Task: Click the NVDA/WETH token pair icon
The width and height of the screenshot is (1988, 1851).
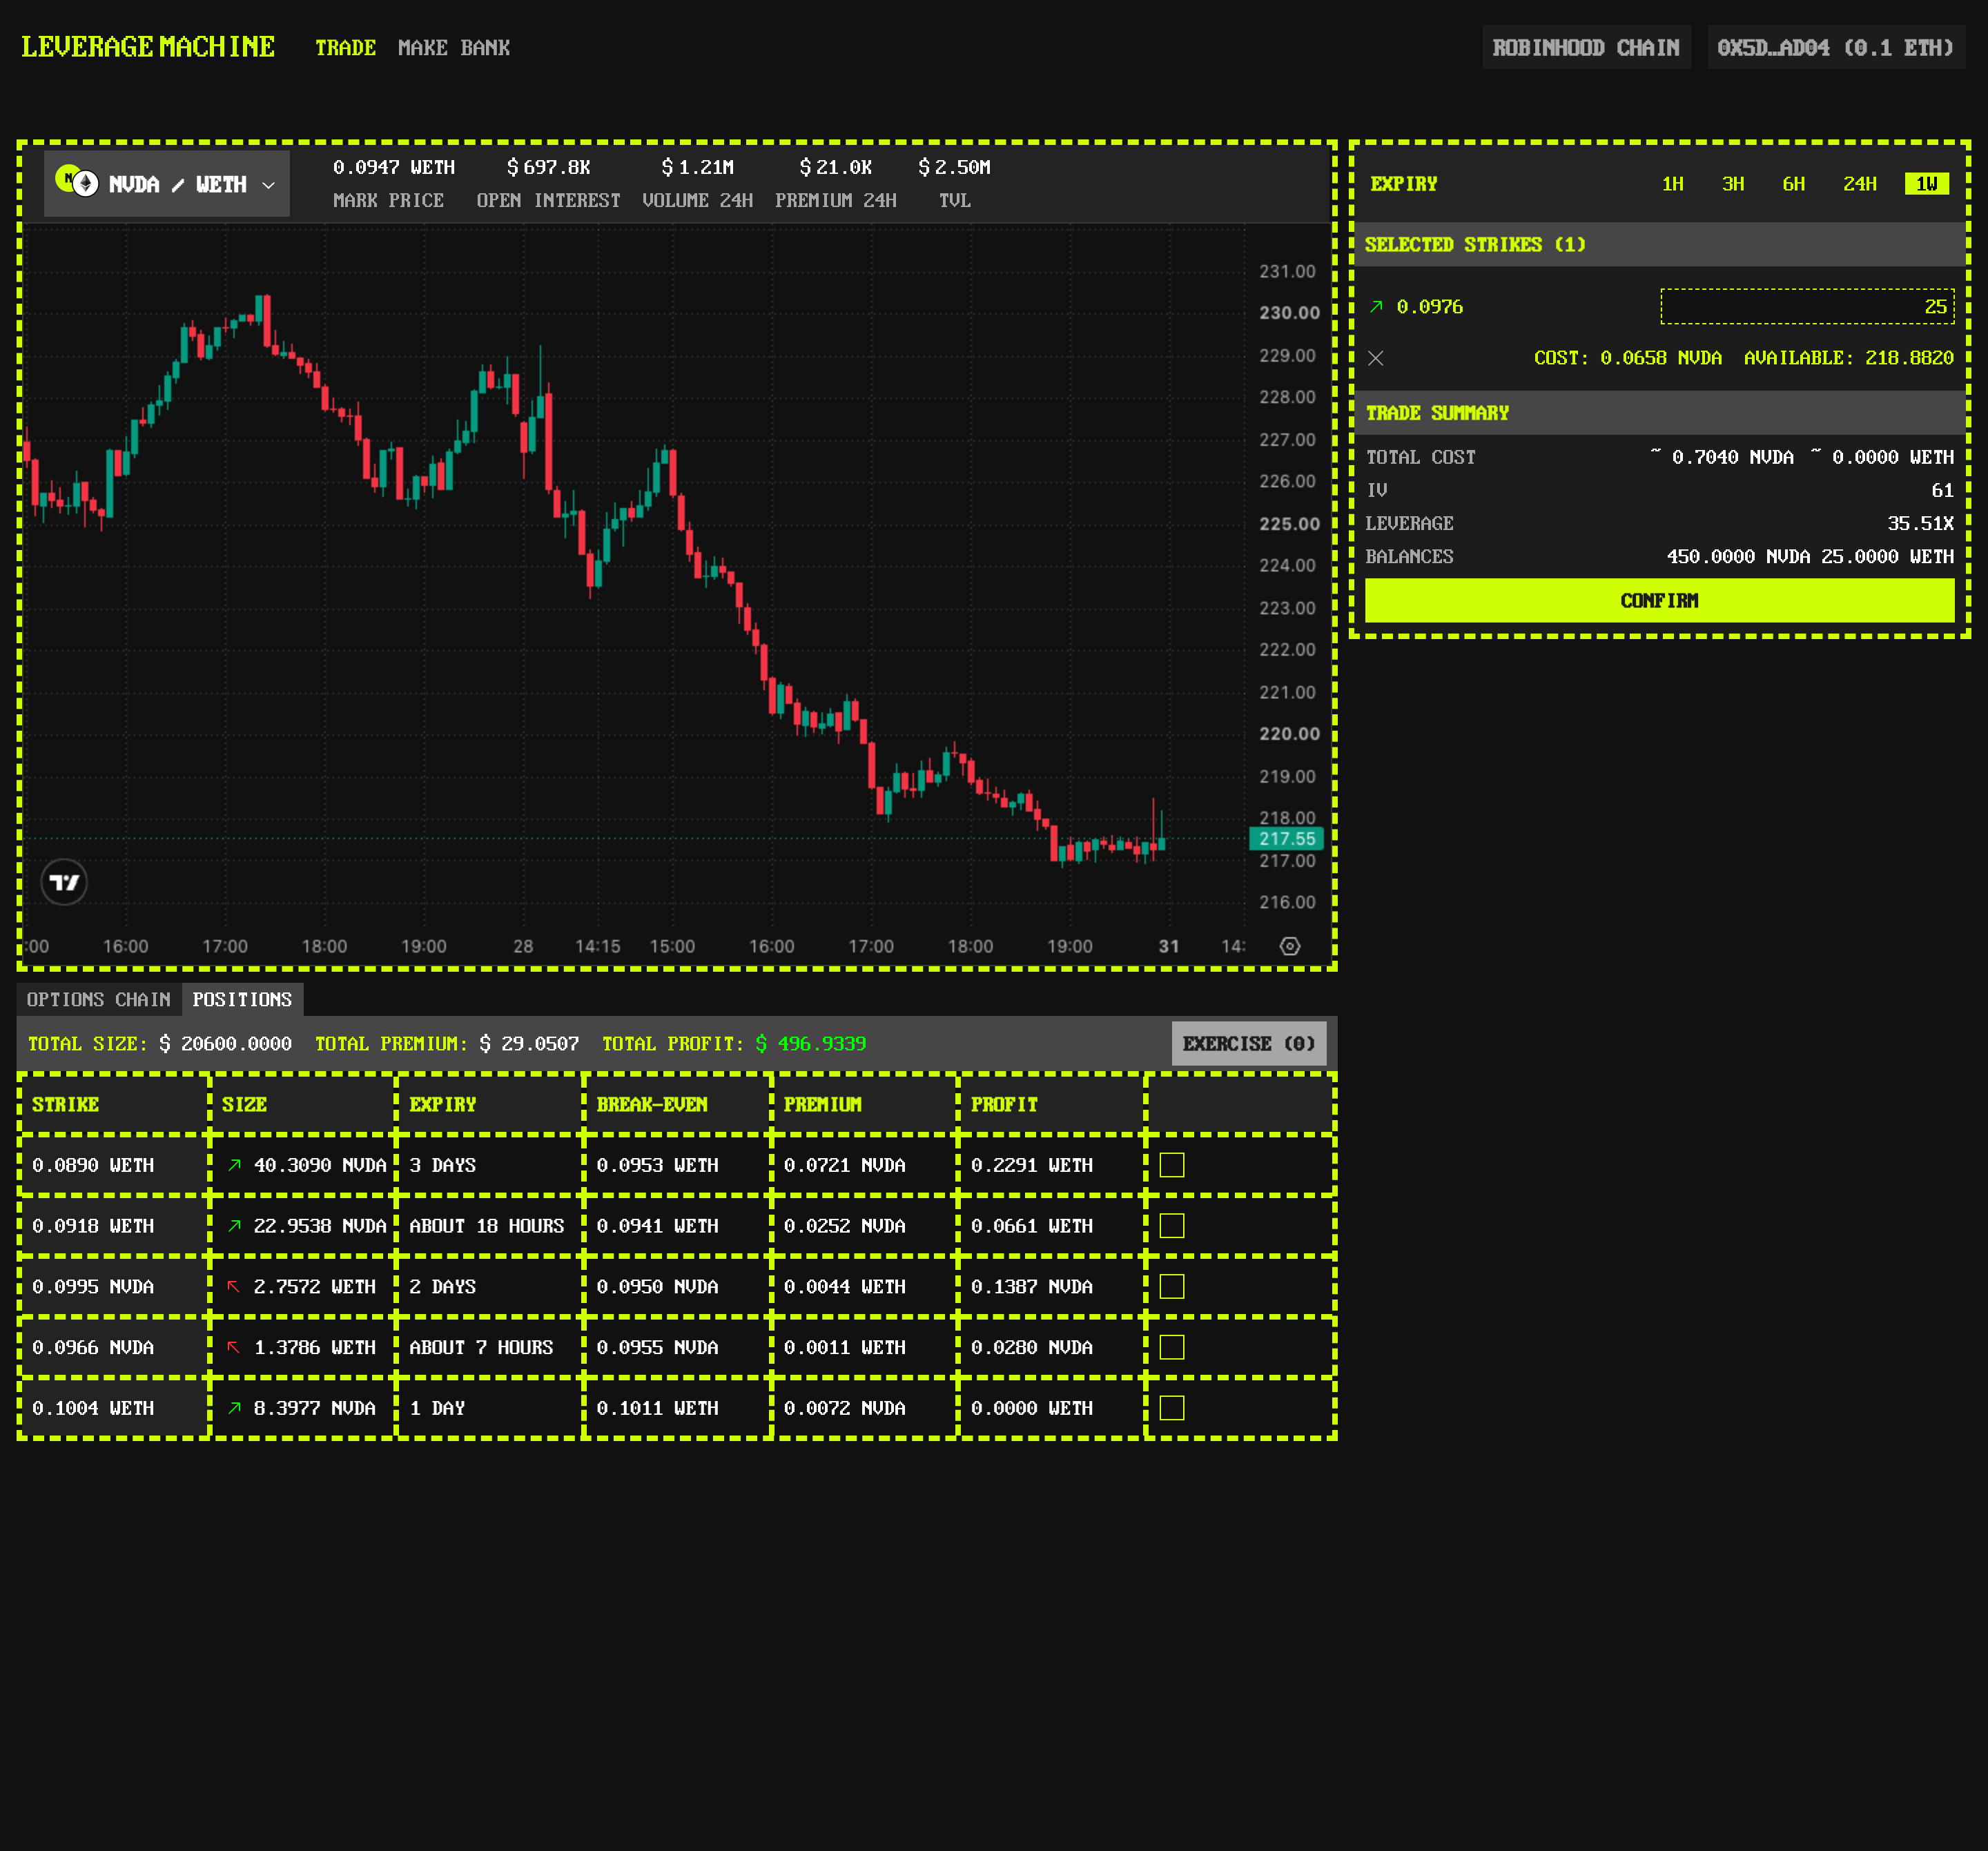Action: pos(77,182)
